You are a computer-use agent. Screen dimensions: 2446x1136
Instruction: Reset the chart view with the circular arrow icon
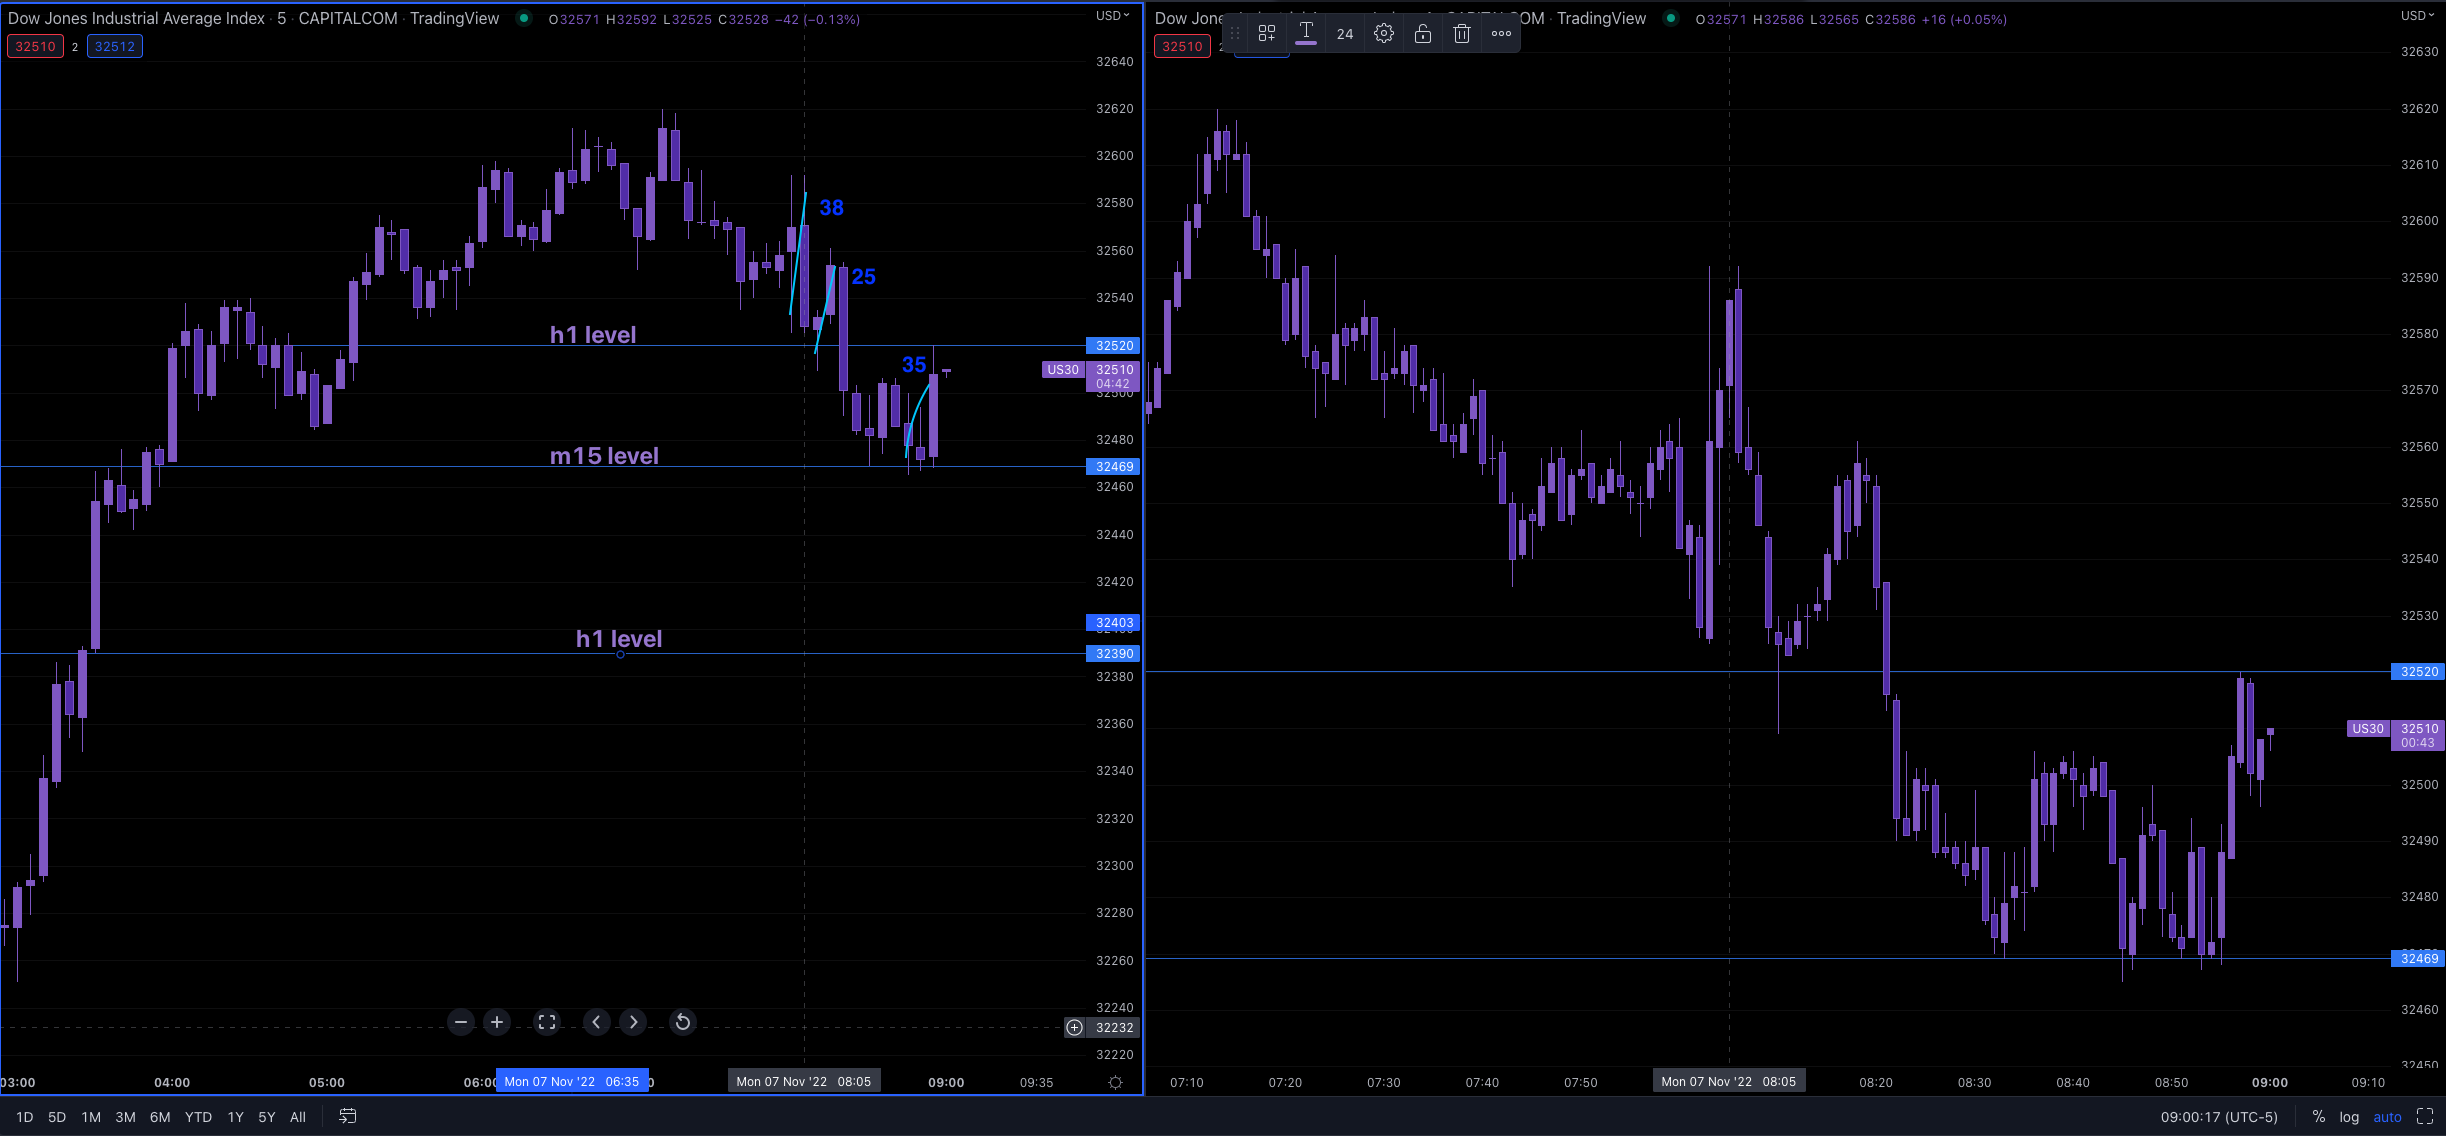(x=681, y=1022)
